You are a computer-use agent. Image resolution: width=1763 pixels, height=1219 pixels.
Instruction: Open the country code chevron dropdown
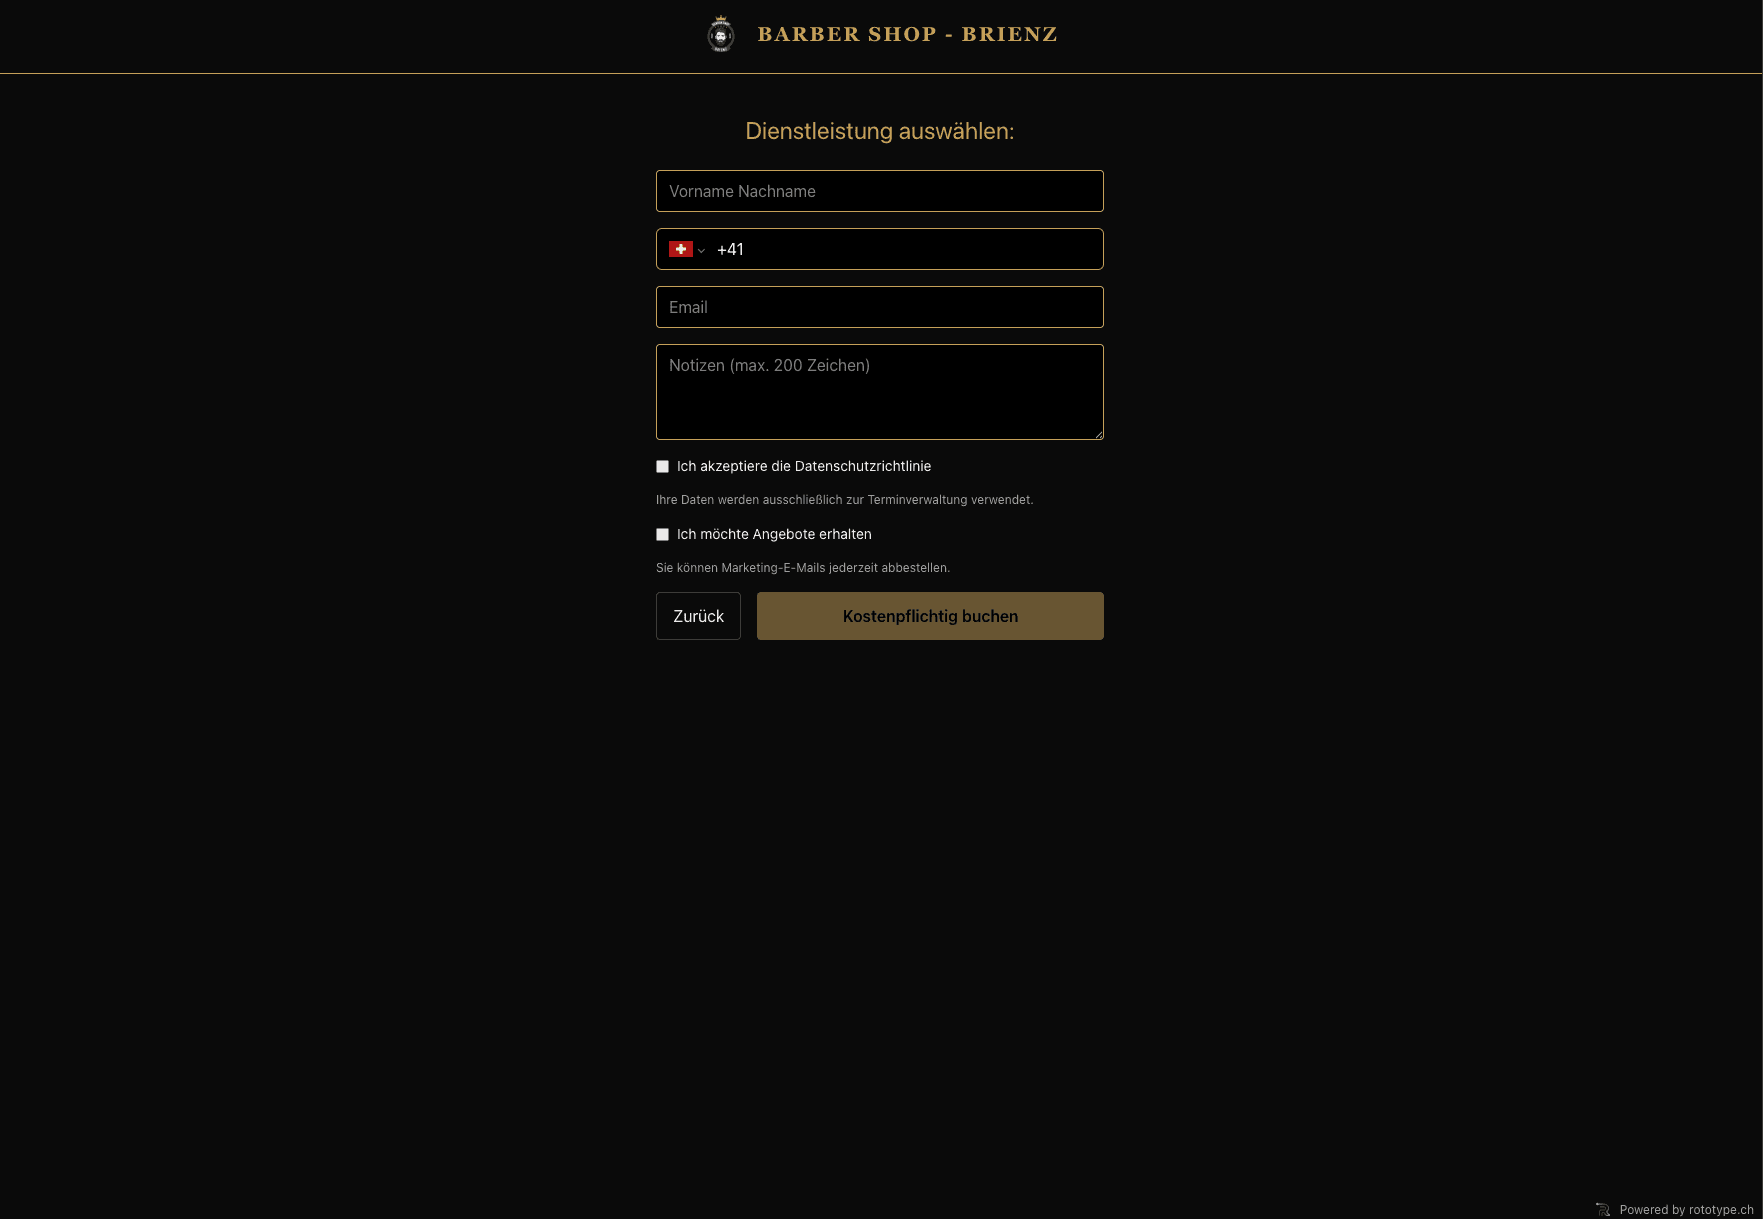[x=701, y=250]
